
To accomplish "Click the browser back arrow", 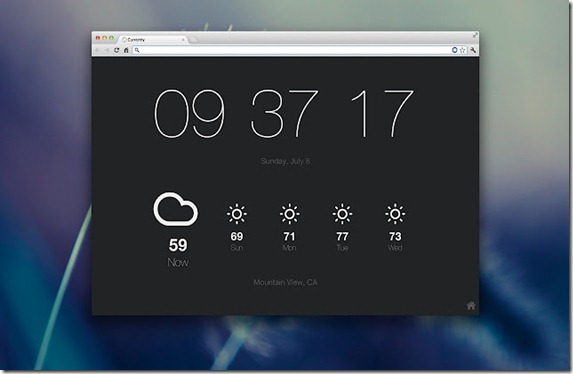I will pyautogui.click(x=98, y=50).
